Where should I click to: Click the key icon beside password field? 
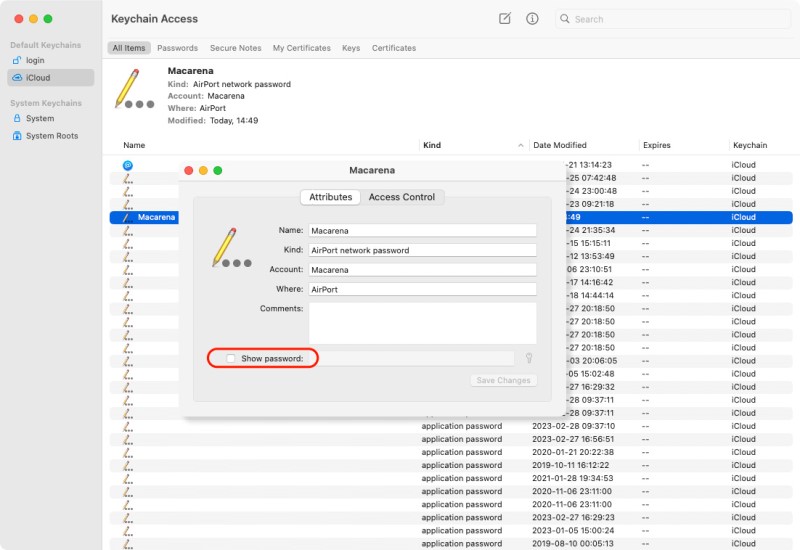pos(529,358)
